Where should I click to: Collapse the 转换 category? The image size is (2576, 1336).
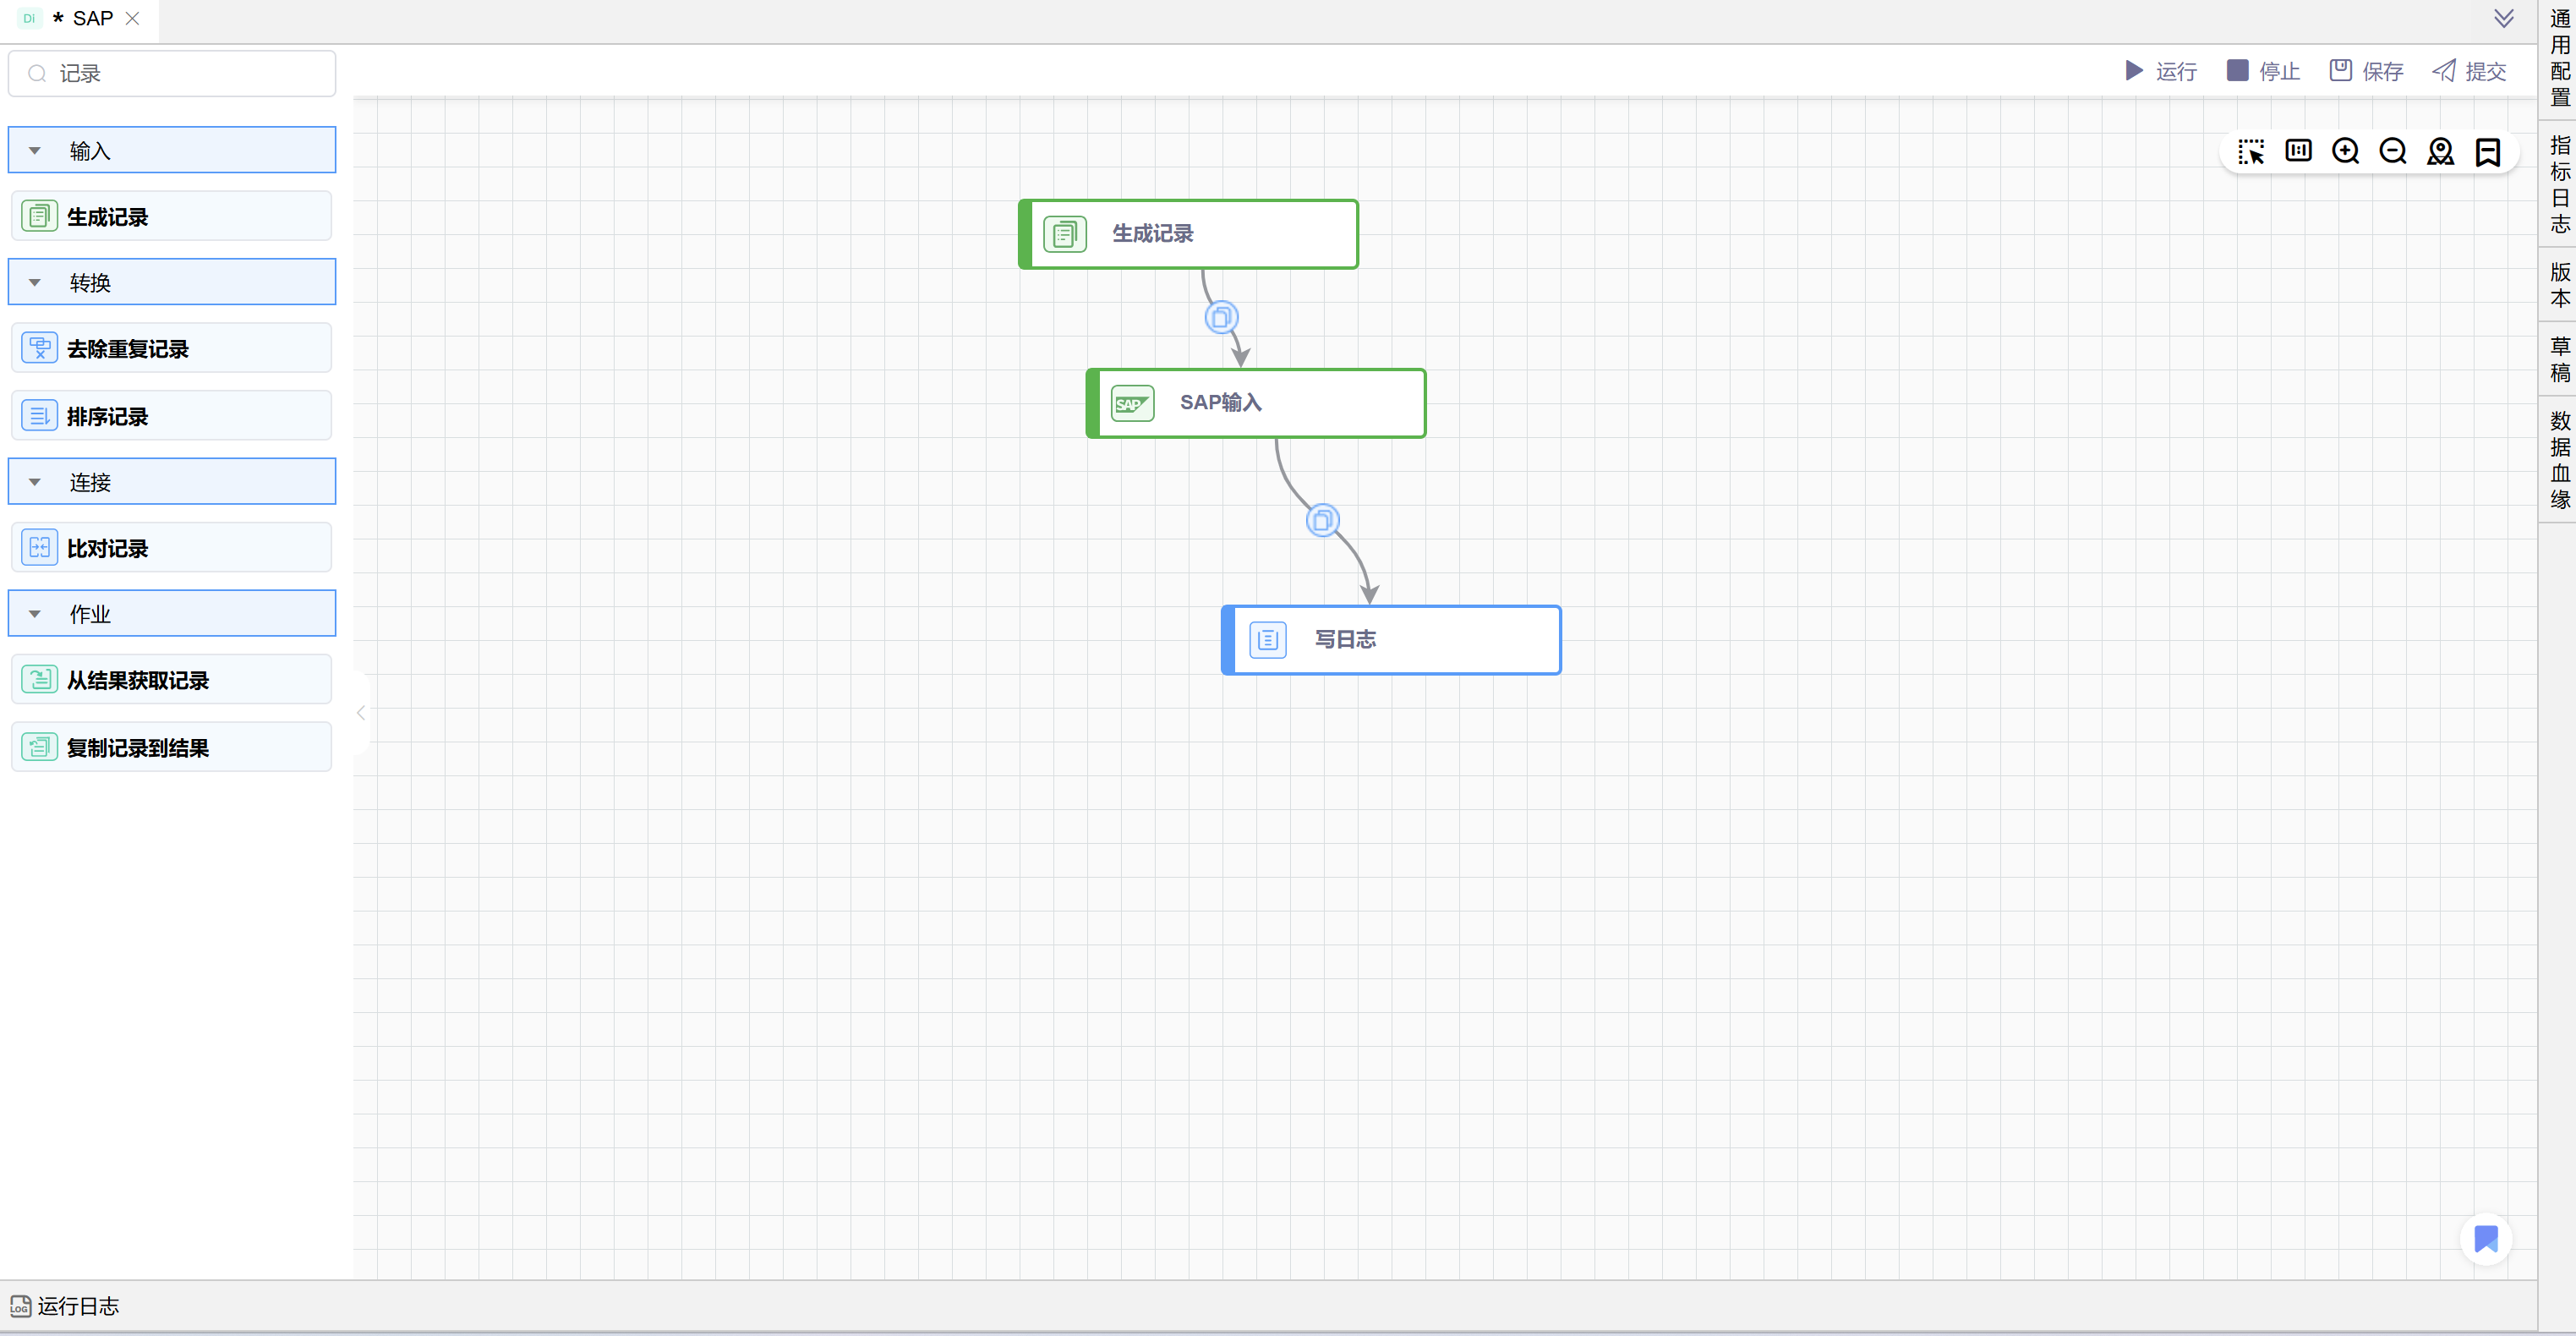(35, 283)
